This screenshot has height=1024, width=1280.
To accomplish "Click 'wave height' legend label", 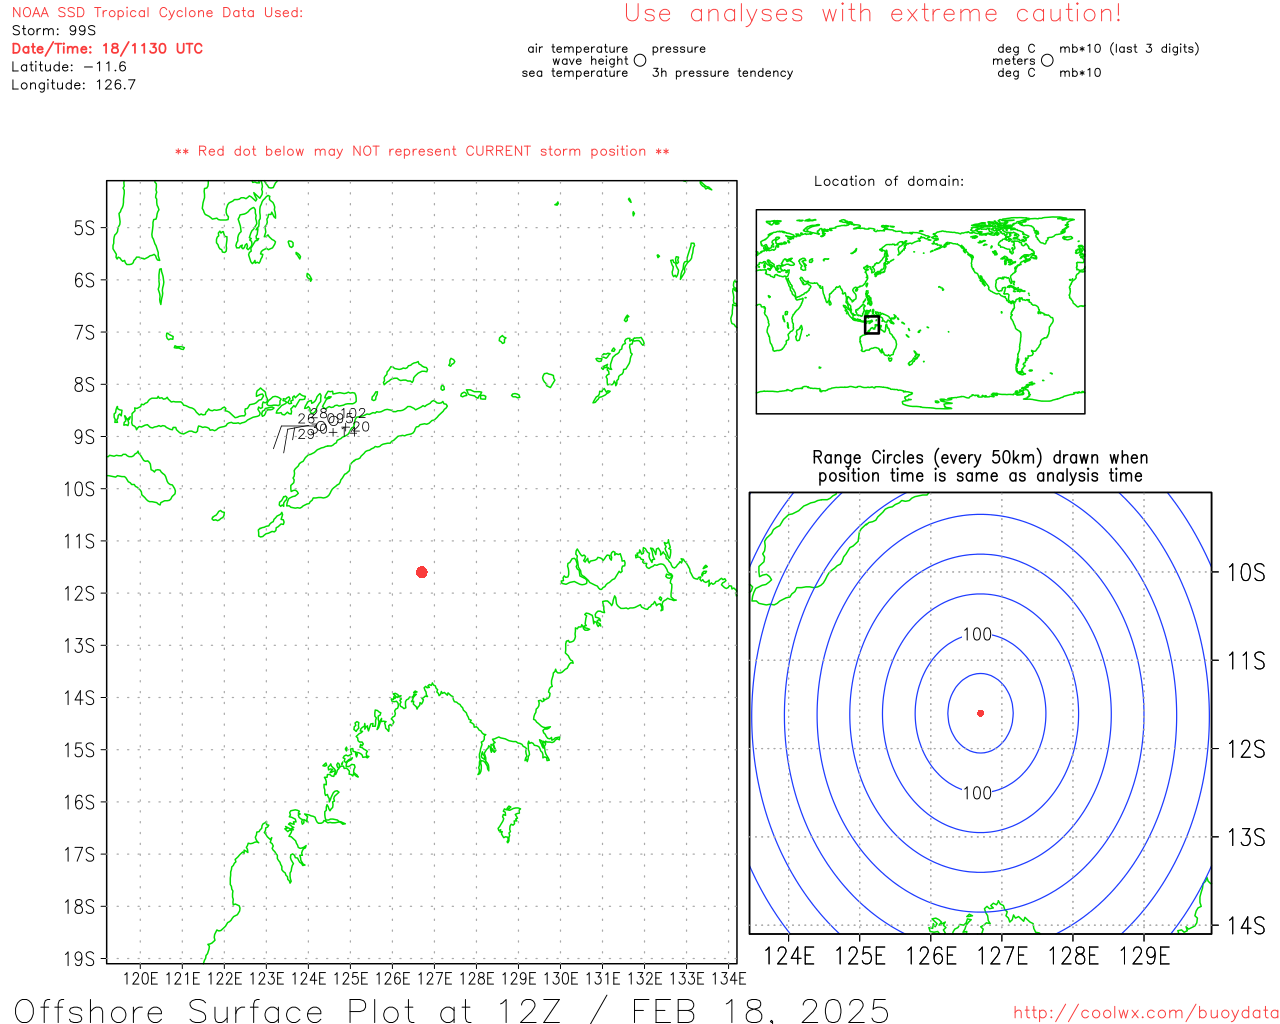I will tap(590, 60).
